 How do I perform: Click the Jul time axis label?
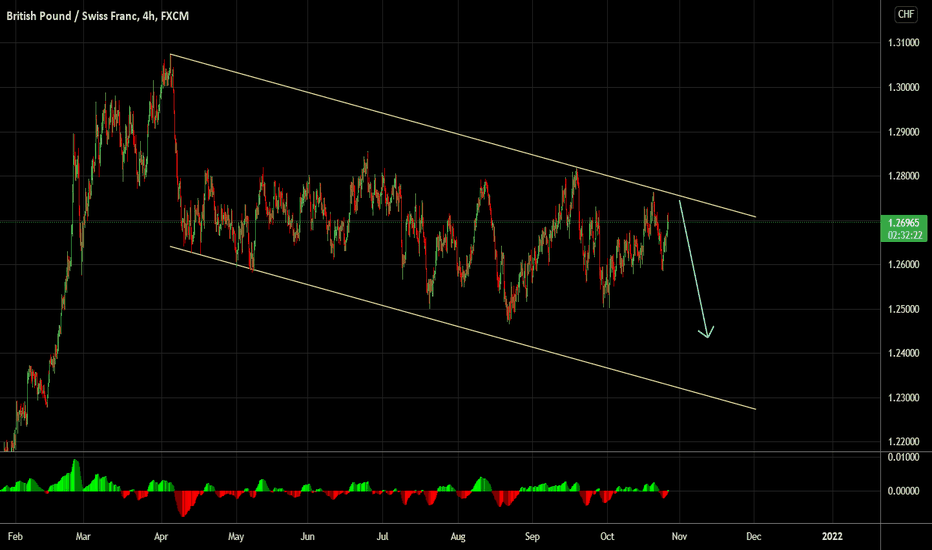382,536
